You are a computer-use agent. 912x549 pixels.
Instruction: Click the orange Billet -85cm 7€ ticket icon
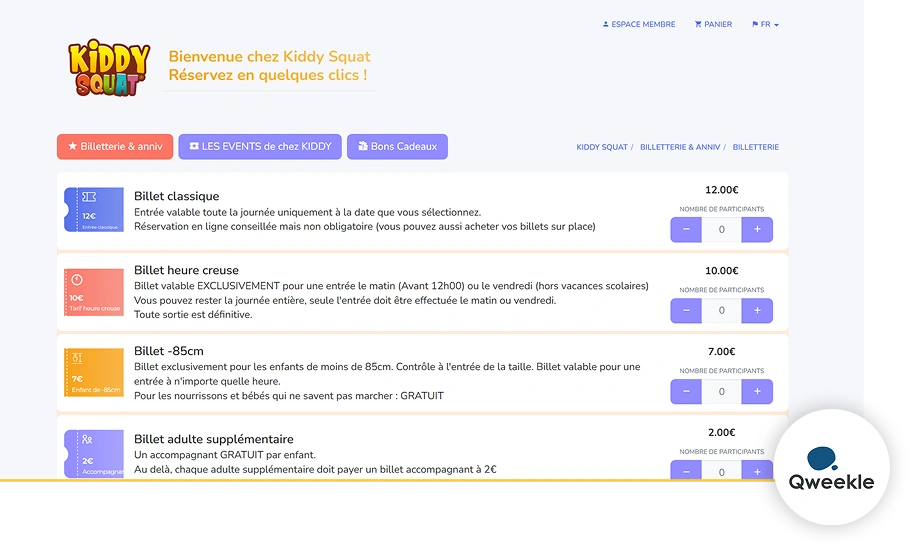click(x=94, y=372)
